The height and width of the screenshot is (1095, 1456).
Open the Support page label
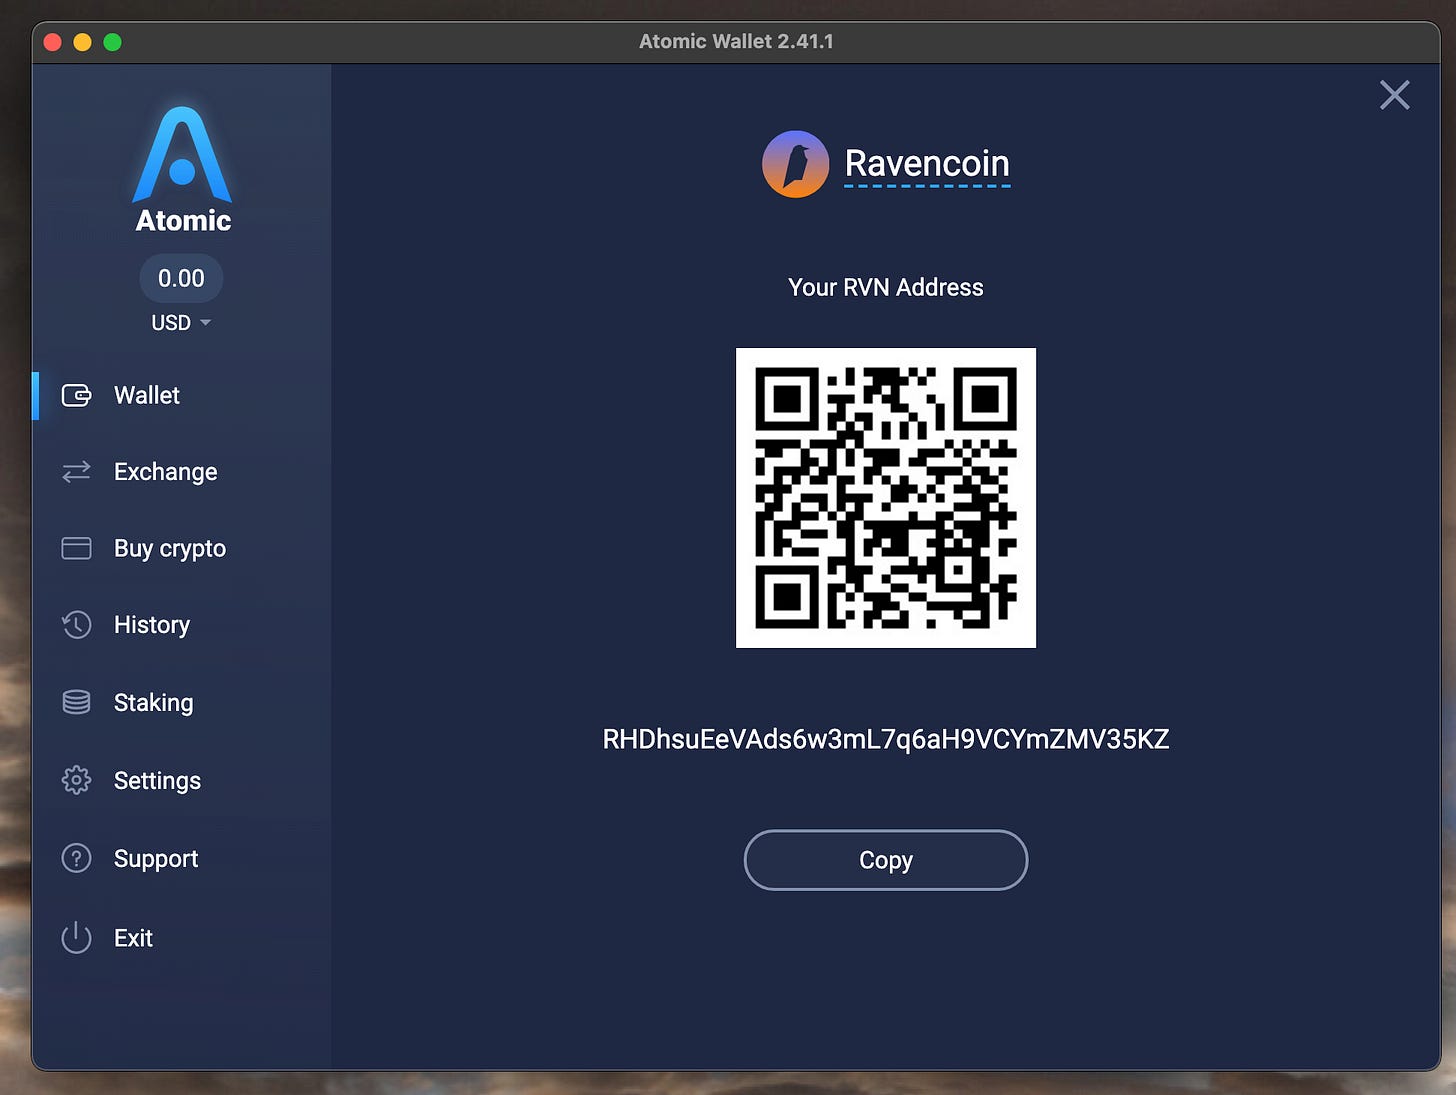tap(156, 859)
